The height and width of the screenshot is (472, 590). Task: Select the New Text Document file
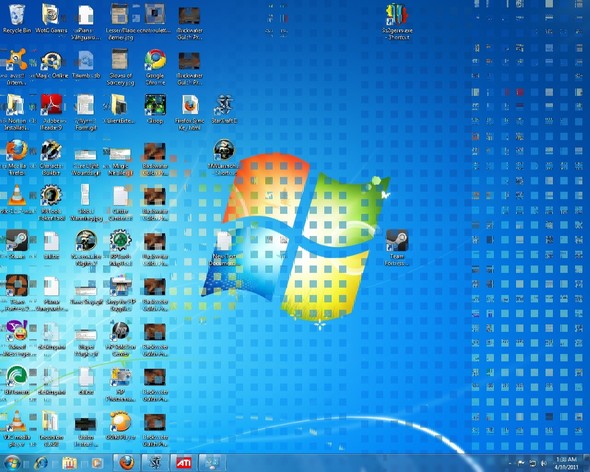click(x=224, y=248)
